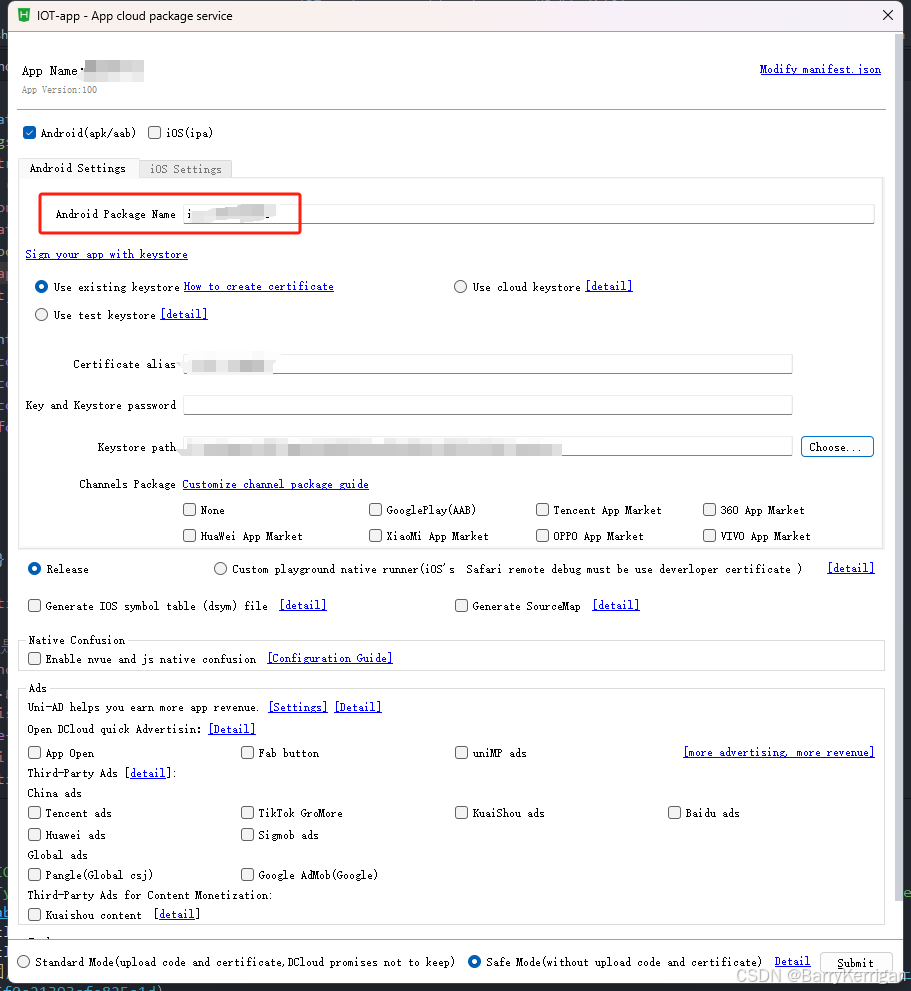
Task: Enable the GooglePlay(AAB) channel package
Action: tap(375, 509)
